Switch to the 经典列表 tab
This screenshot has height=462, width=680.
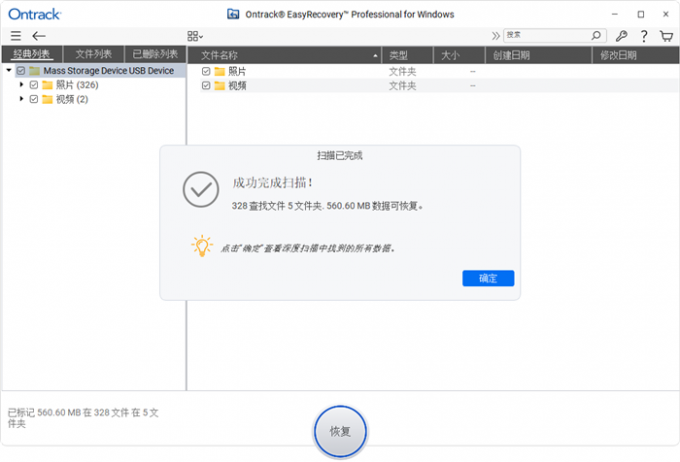[32, 54]
